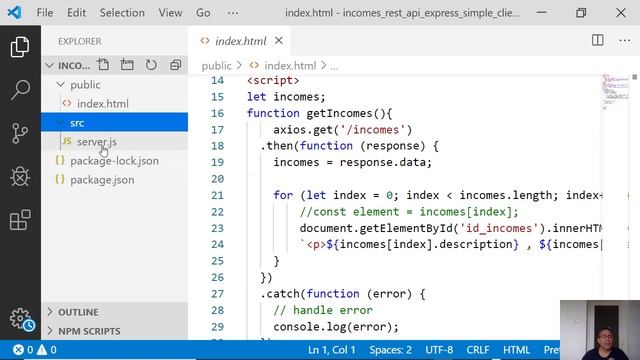640x360 pixels.
Task: Split the editor to the right
Action: coord(598,40)
